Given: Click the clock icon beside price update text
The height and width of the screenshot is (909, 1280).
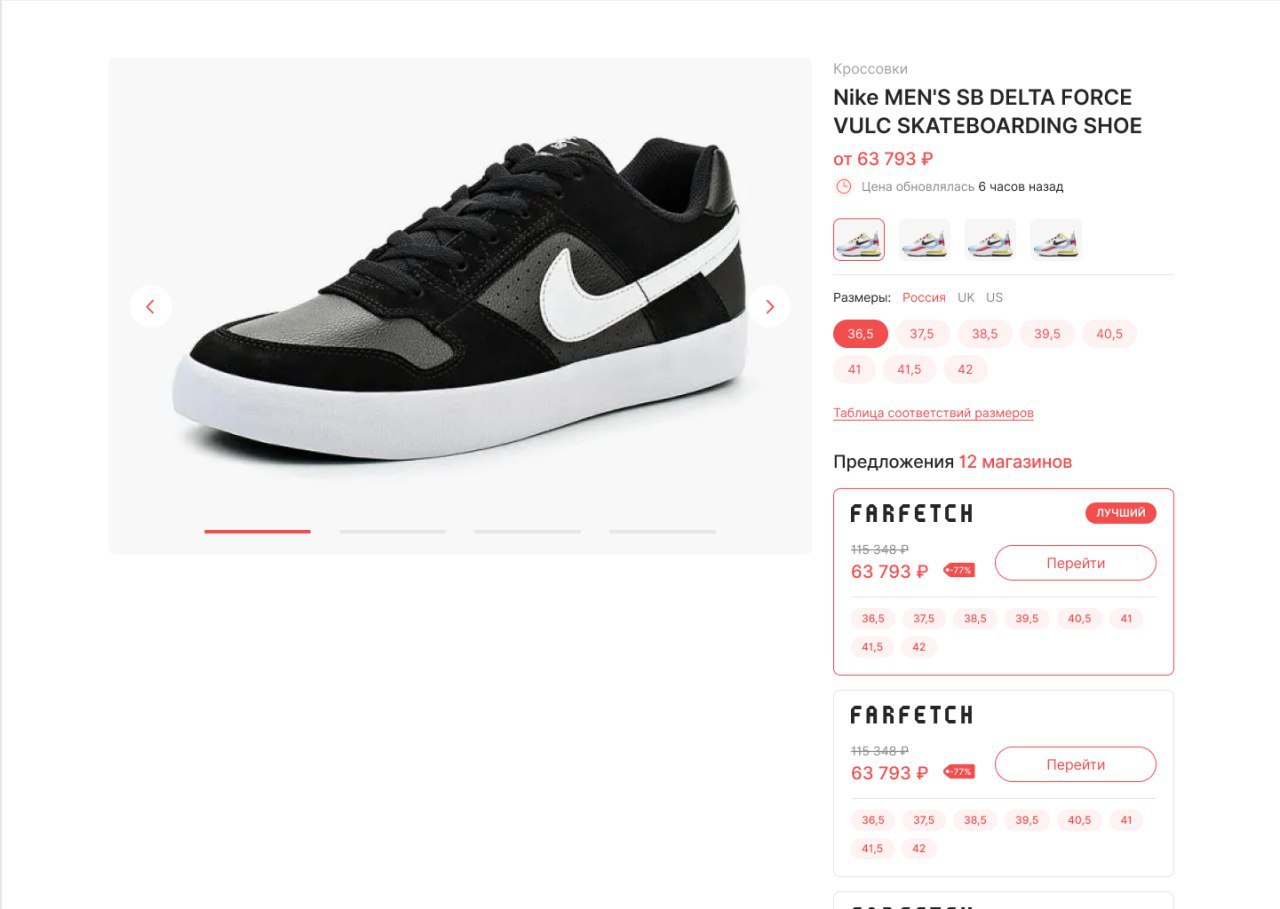Looking at the screenshot, I should tap(843, 186).
